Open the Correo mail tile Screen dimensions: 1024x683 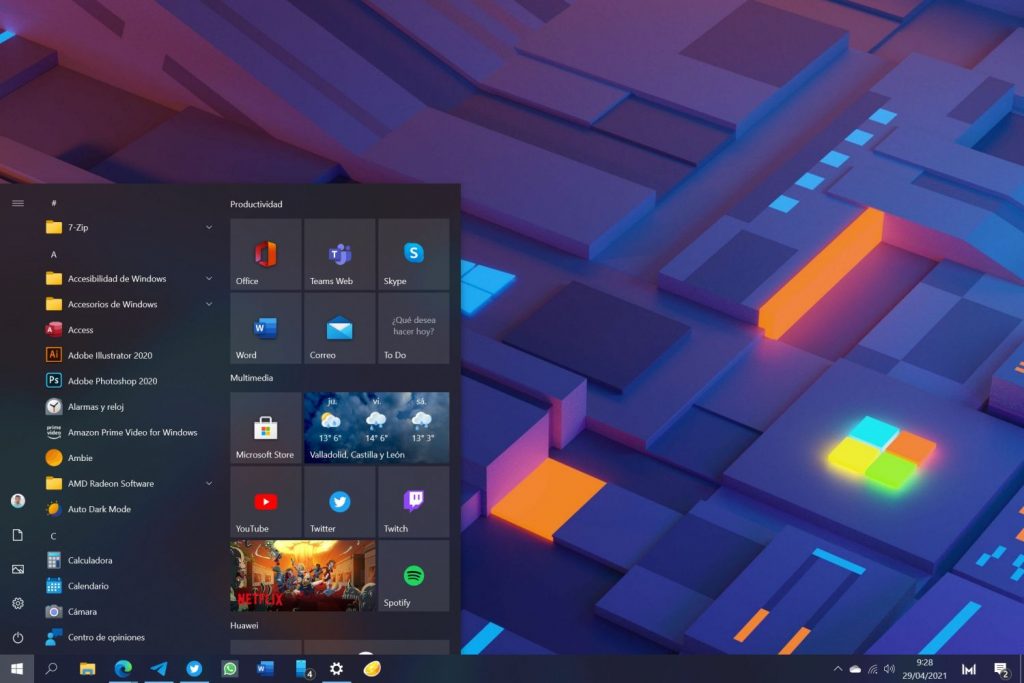339,328
